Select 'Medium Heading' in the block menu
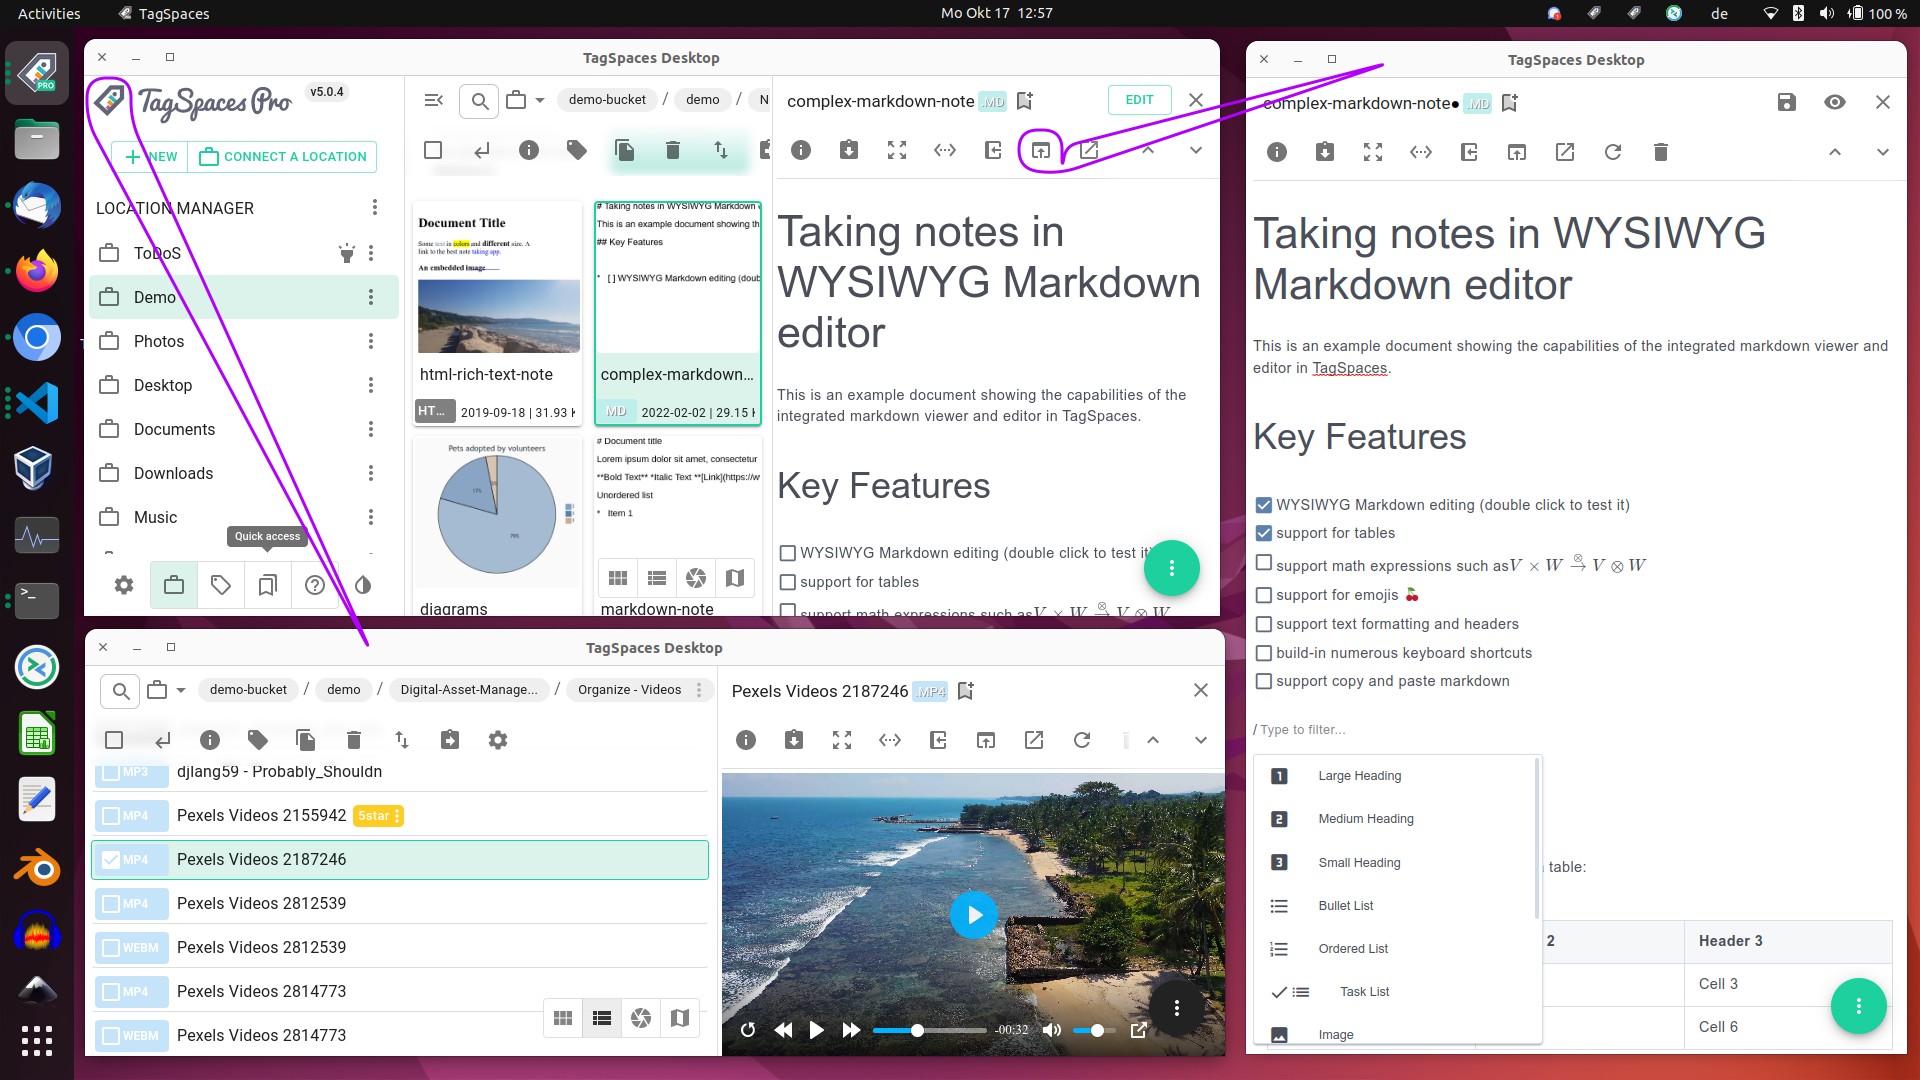This screenshot has width=1920, height=1080. pyautogui.click(x=1365, y=819)
